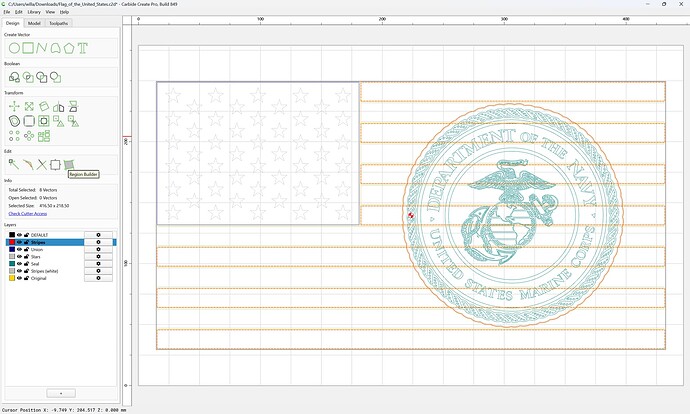Open the Library menu
Screen dimensions: 690x414
pos(34,12)
